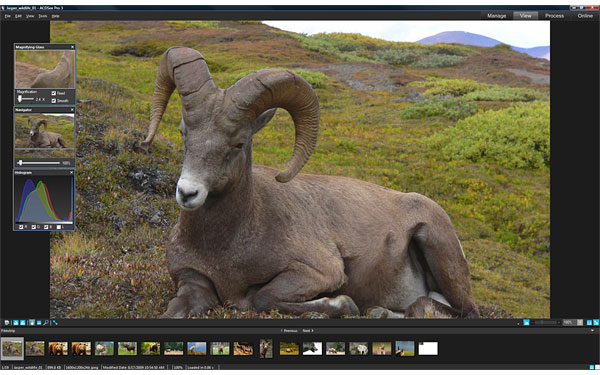Click the blue icon in the status bar corner
The height and width of the screenshot is (375, 600).
[x=592, y=367]
